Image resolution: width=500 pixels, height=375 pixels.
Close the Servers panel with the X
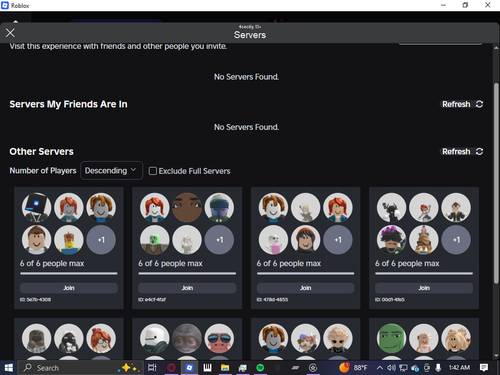pyautogui.click(x=10, y=33)
